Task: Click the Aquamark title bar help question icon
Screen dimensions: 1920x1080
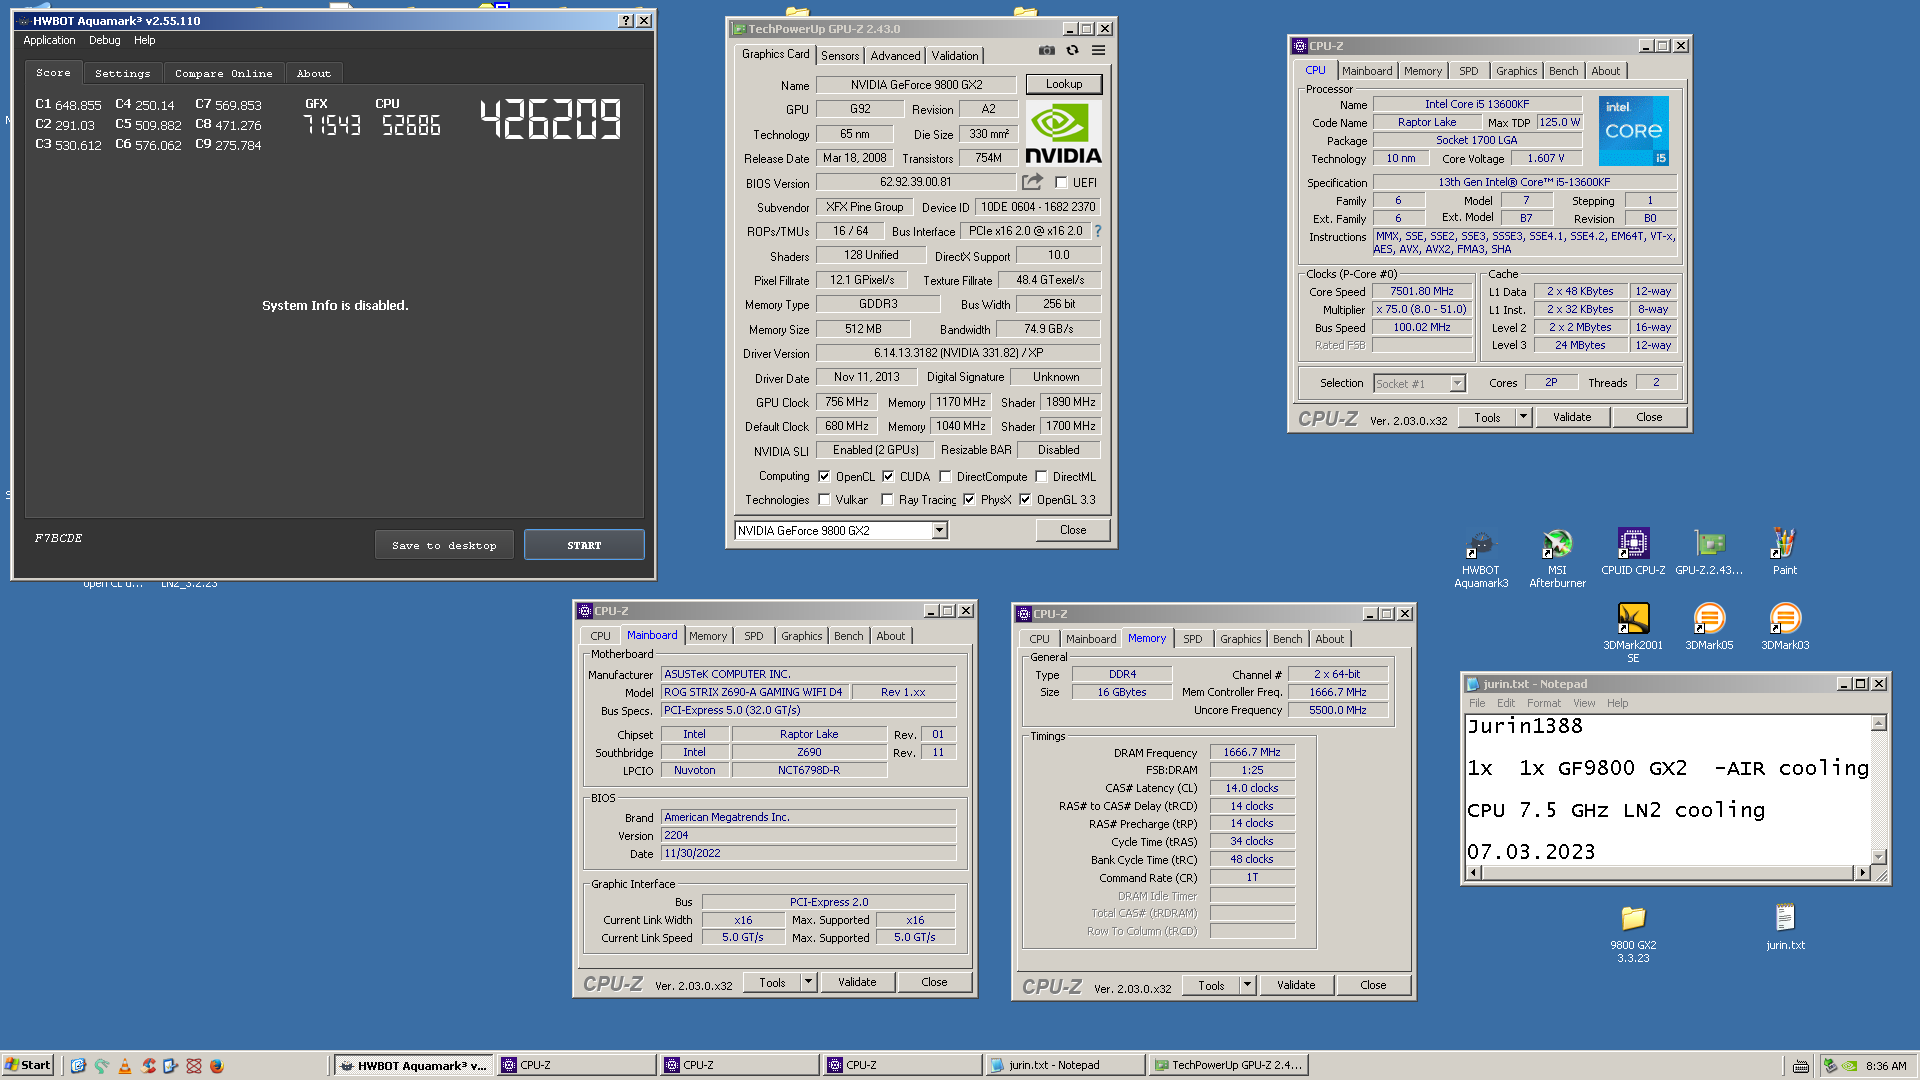Action: [x=626, y=21]
